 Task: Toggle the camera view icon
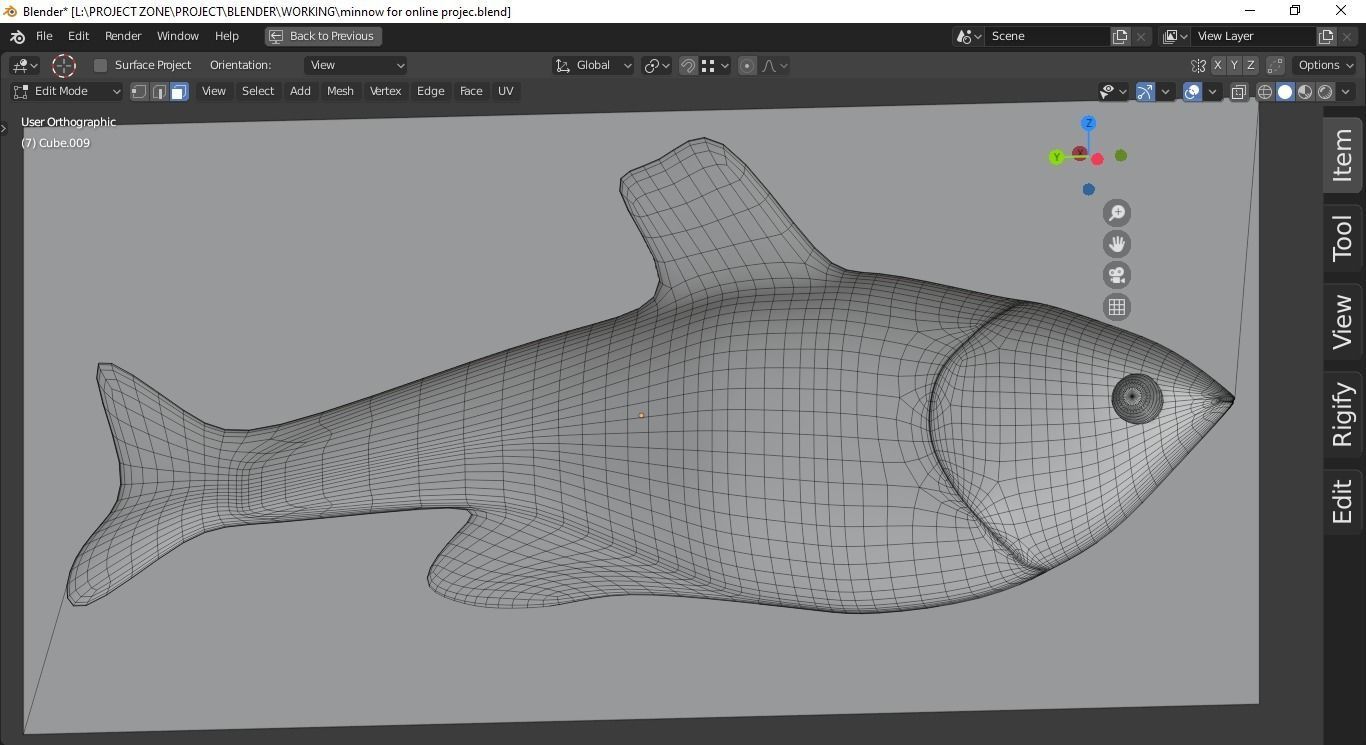(x=1117, y=275)
